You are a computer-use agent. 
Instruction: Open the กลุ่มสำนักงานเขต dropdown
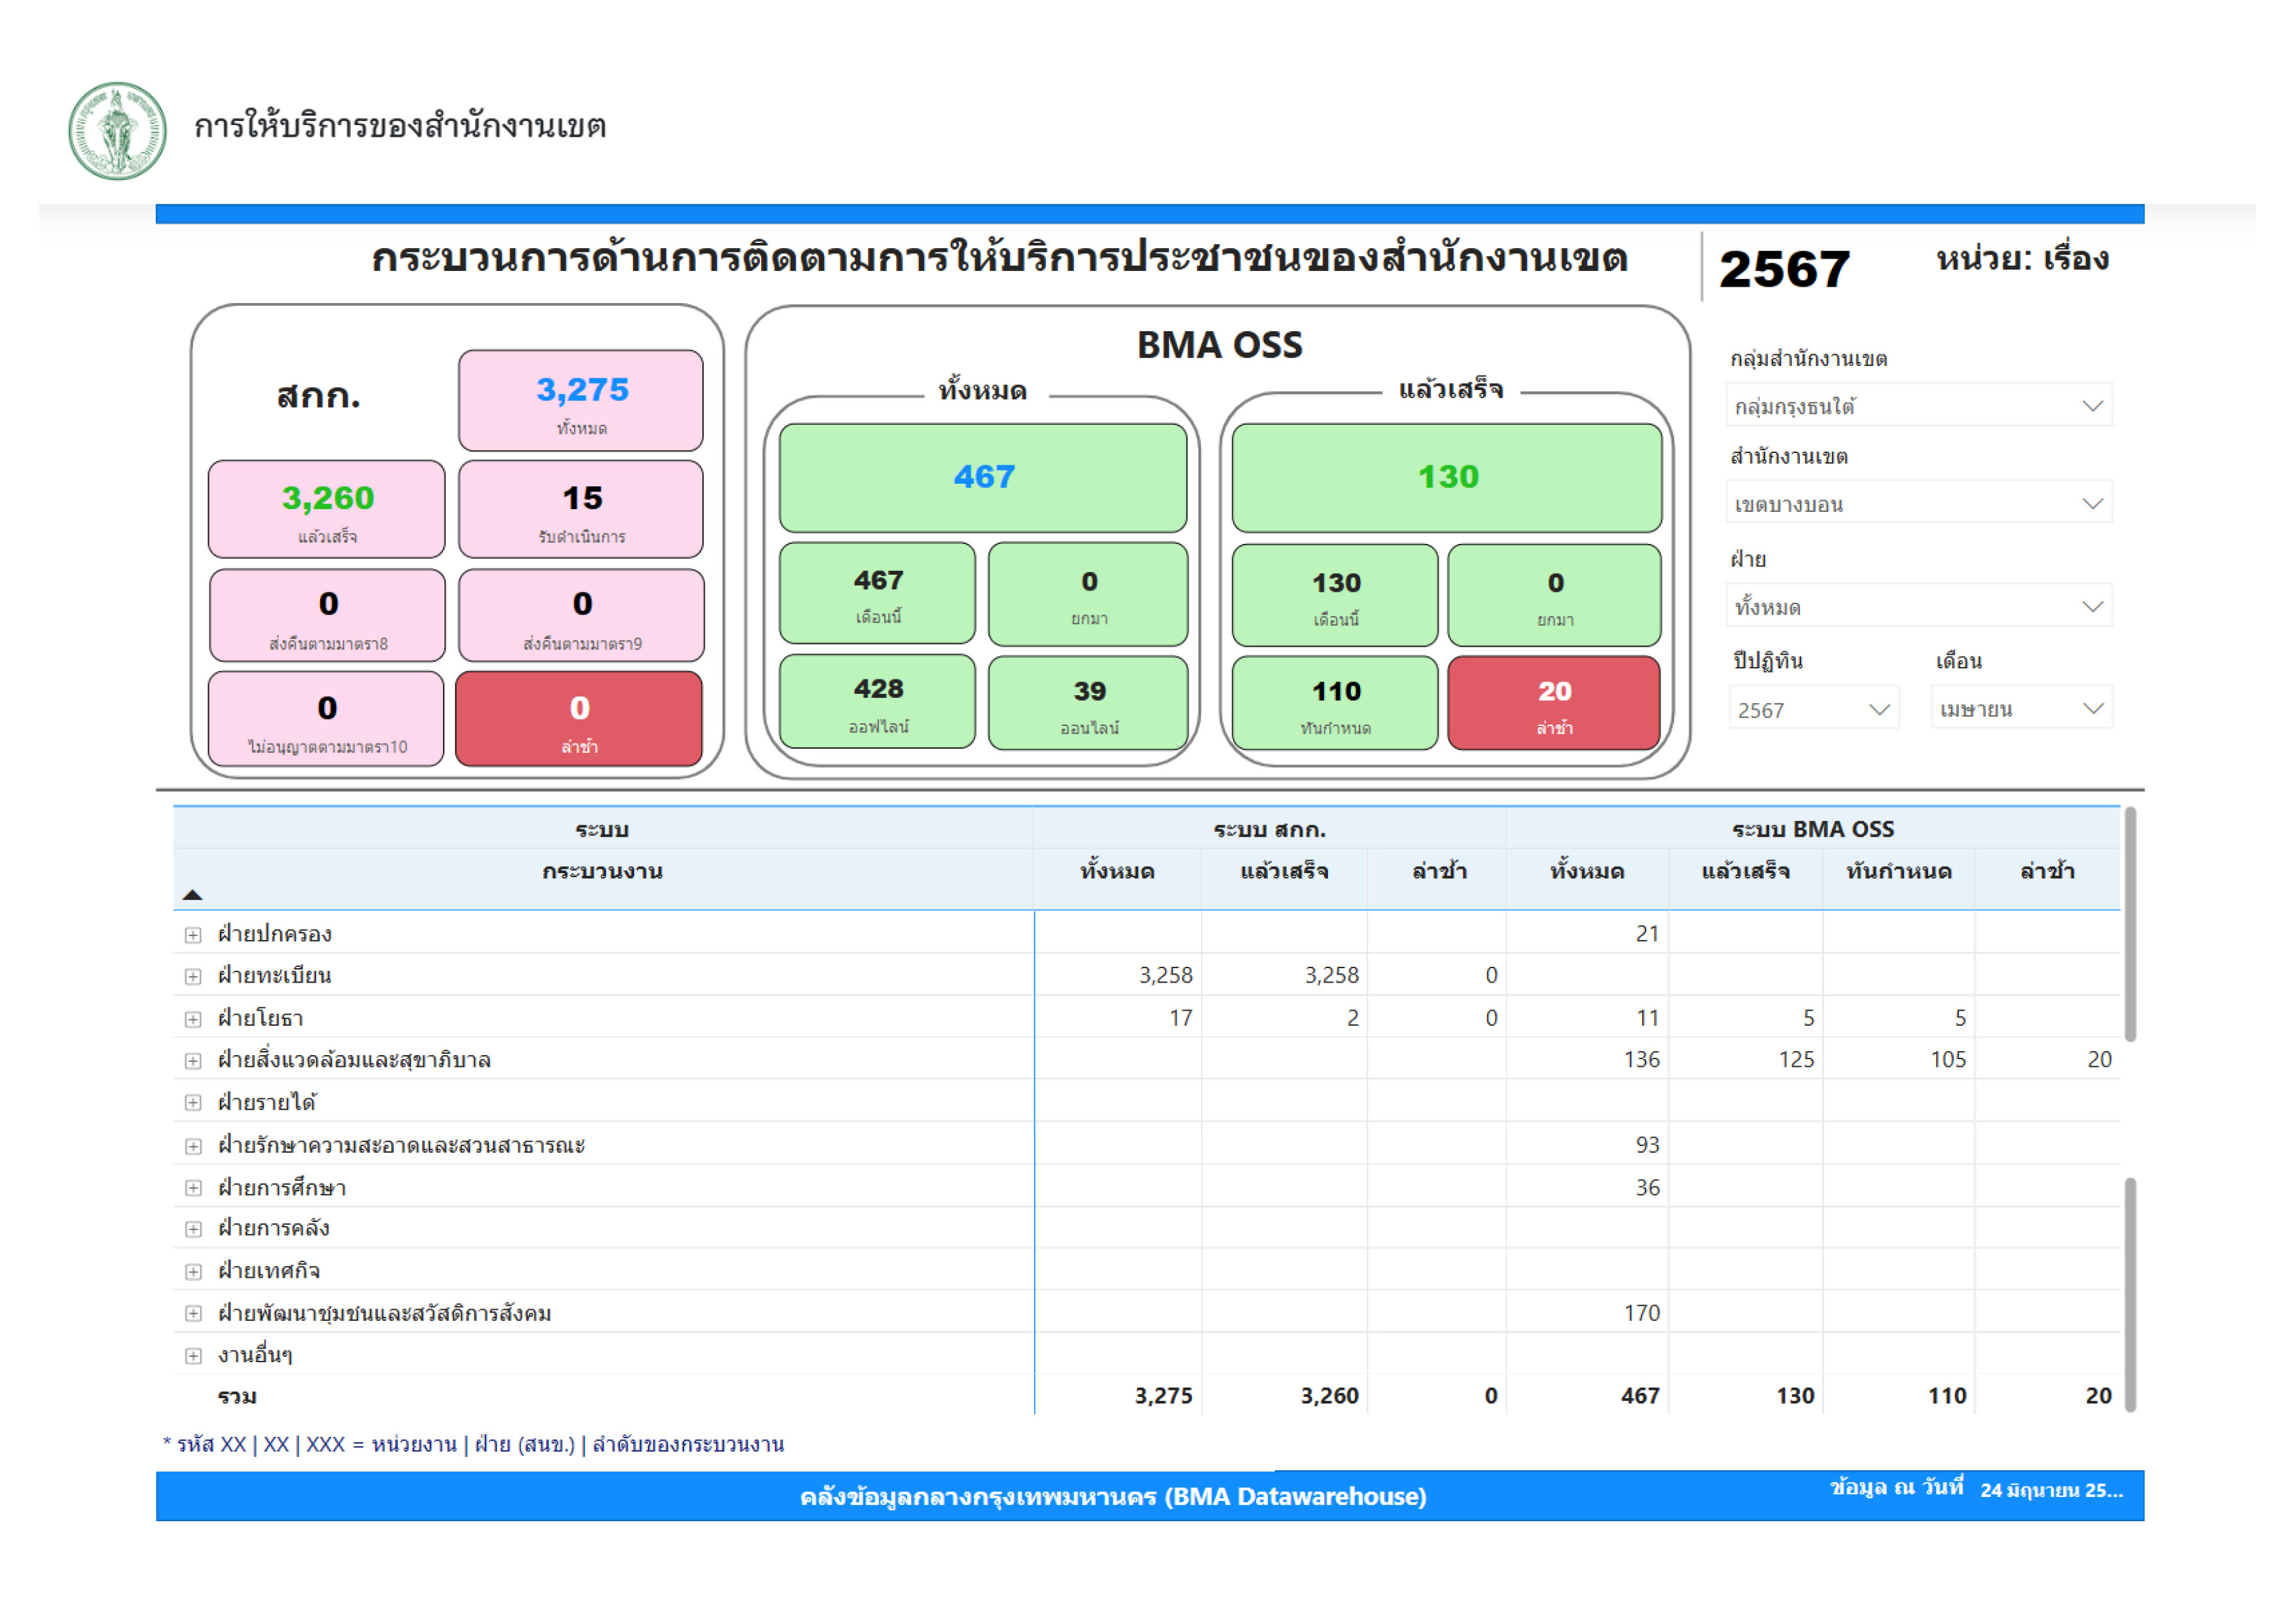click(1918, 406)
